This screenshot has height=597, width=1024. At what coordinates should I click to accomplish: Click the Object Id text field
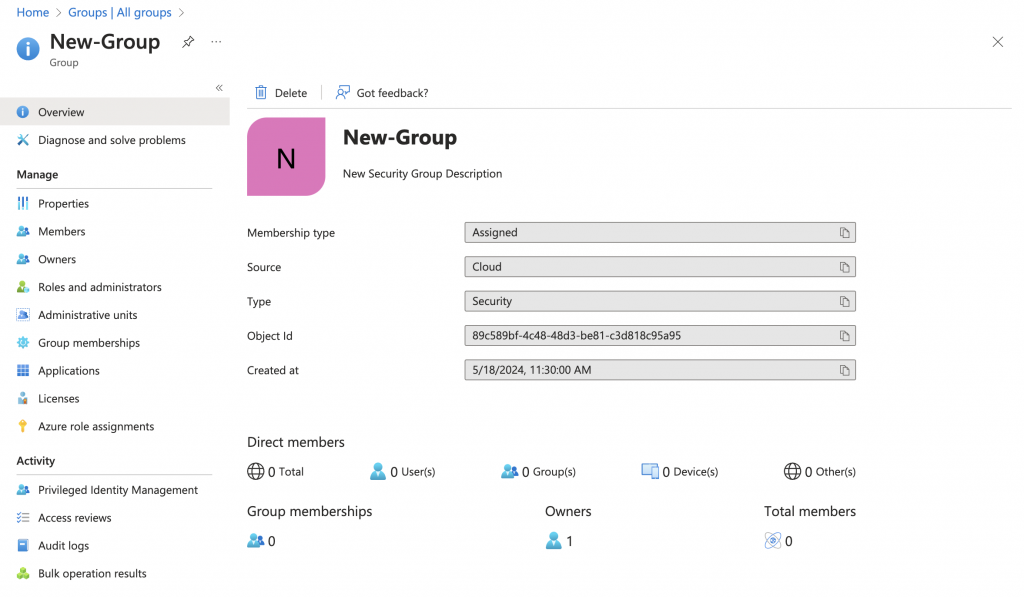(660, 336)
